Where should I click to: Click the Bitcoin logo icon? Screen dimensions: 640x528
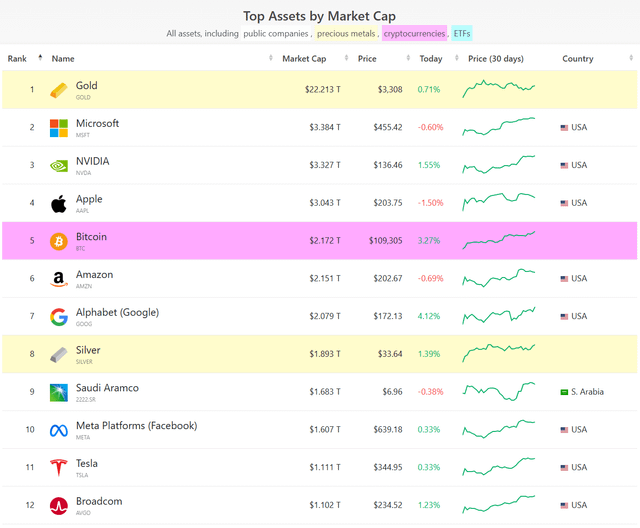pyautogui.click(x=59, y=242)
